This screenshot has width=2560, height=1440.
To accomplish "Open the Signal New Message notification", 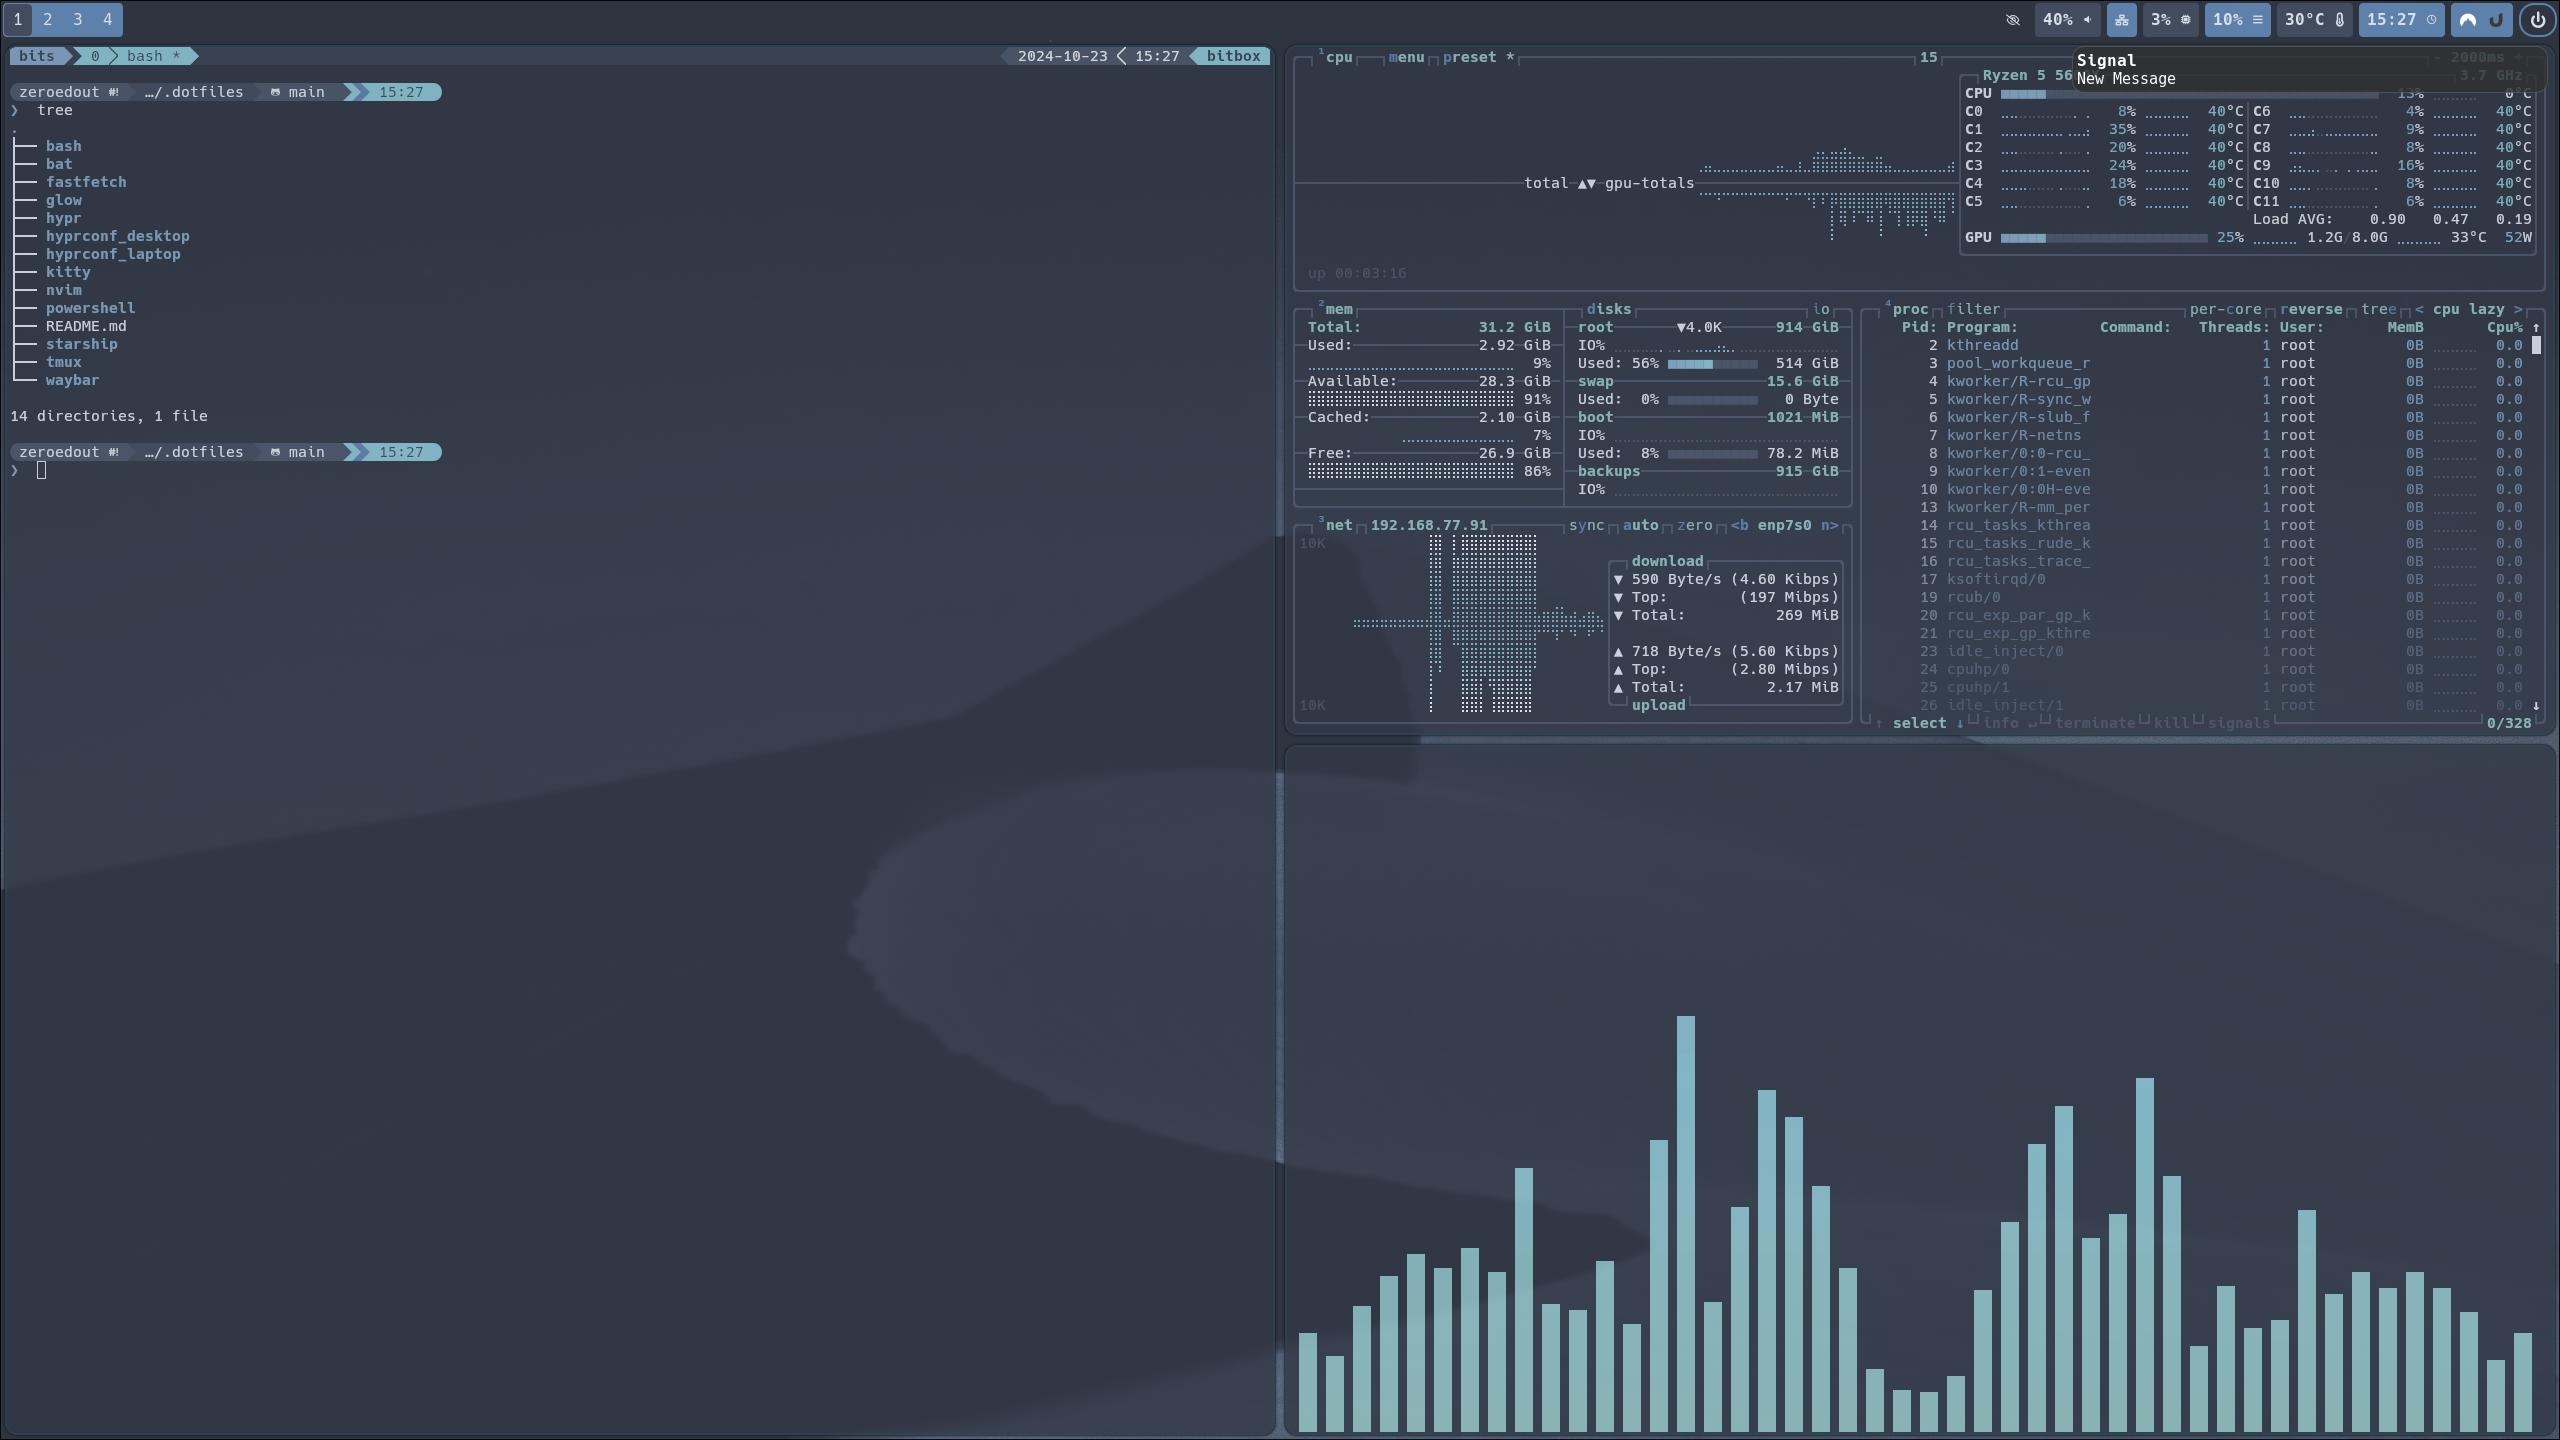I will click(2300, 69).
